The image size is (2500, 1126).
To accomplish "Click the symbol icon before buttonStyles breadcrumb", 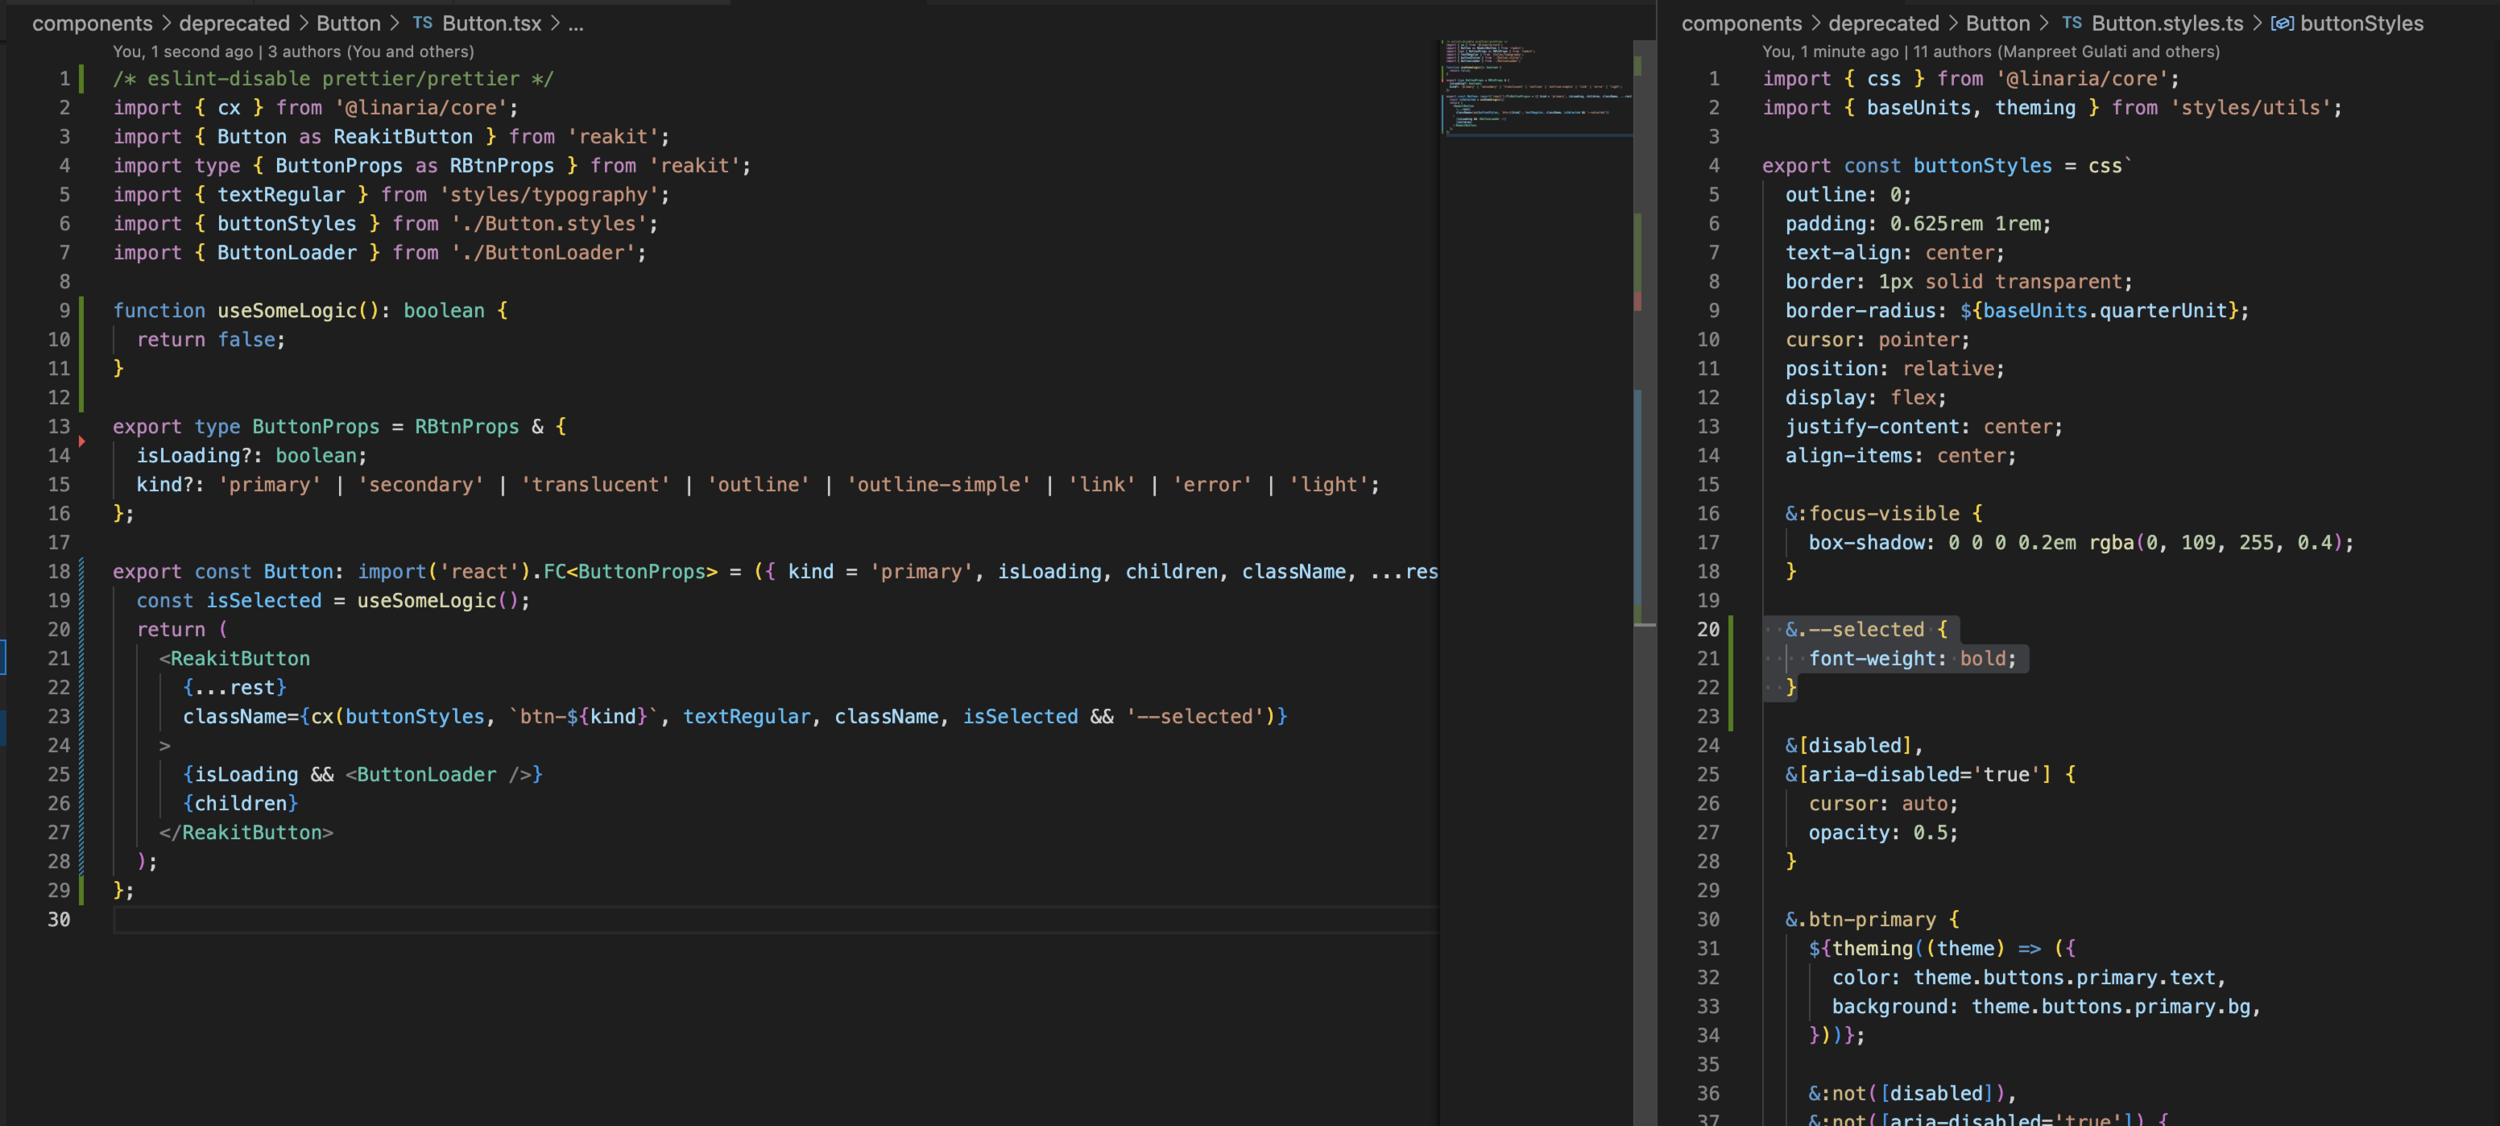I will coord(2281,23).
